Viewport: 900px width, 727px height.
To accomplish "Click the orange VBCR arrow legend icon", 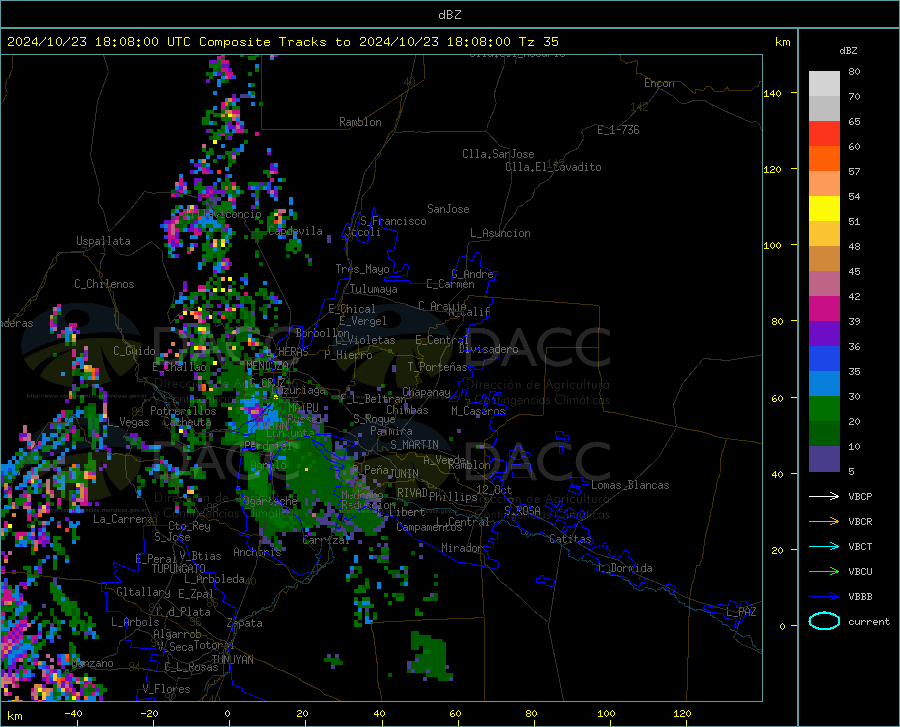I will pos(824,521).
